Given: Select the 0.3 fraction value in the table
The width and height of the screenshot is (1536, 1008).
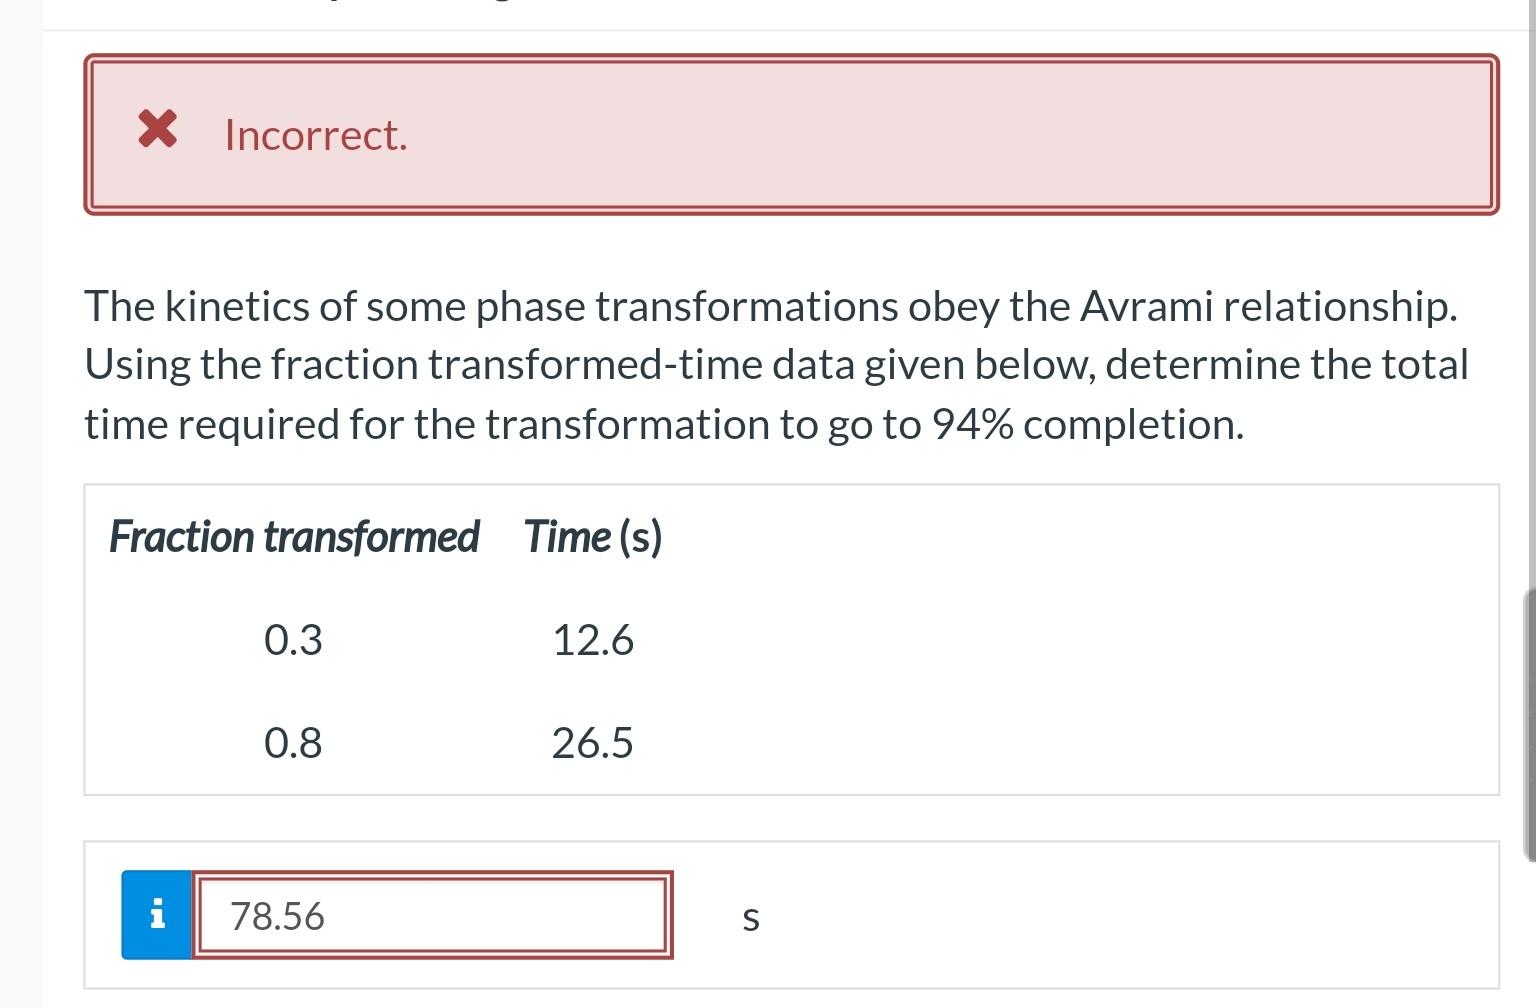Looking at the screenshot, I should pyautogui.click(x=293, y=640).
